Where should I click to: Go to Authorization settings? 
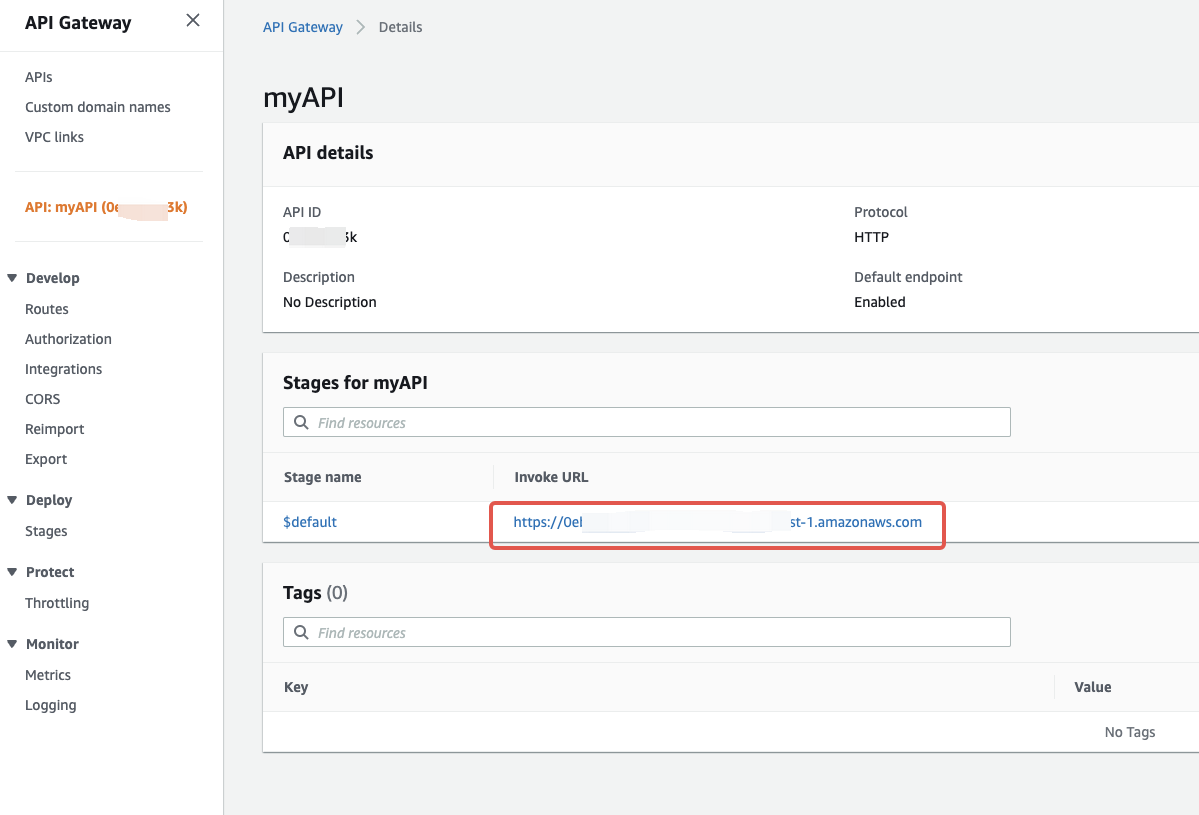68,339
